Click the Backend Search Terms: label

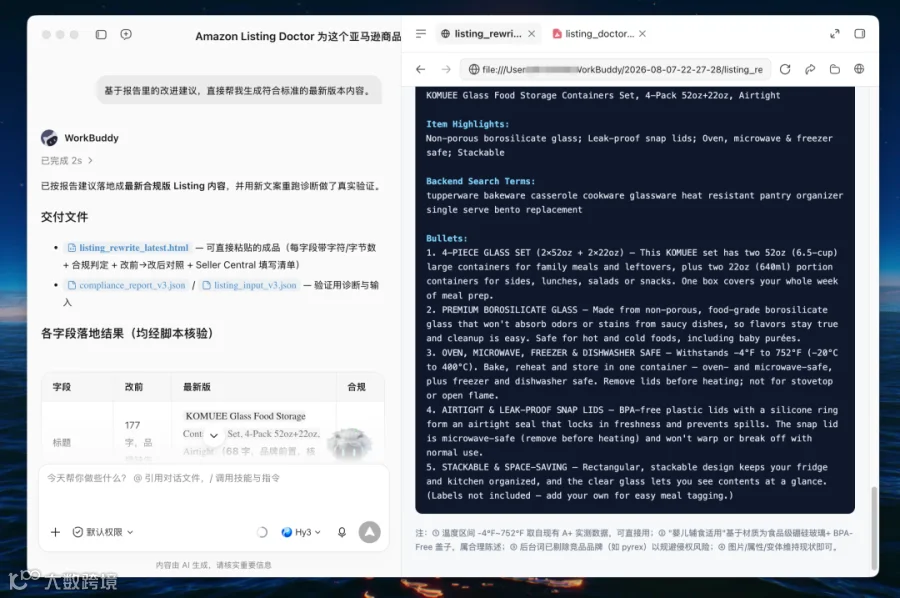pyautogui.click(x=480, y=181)
